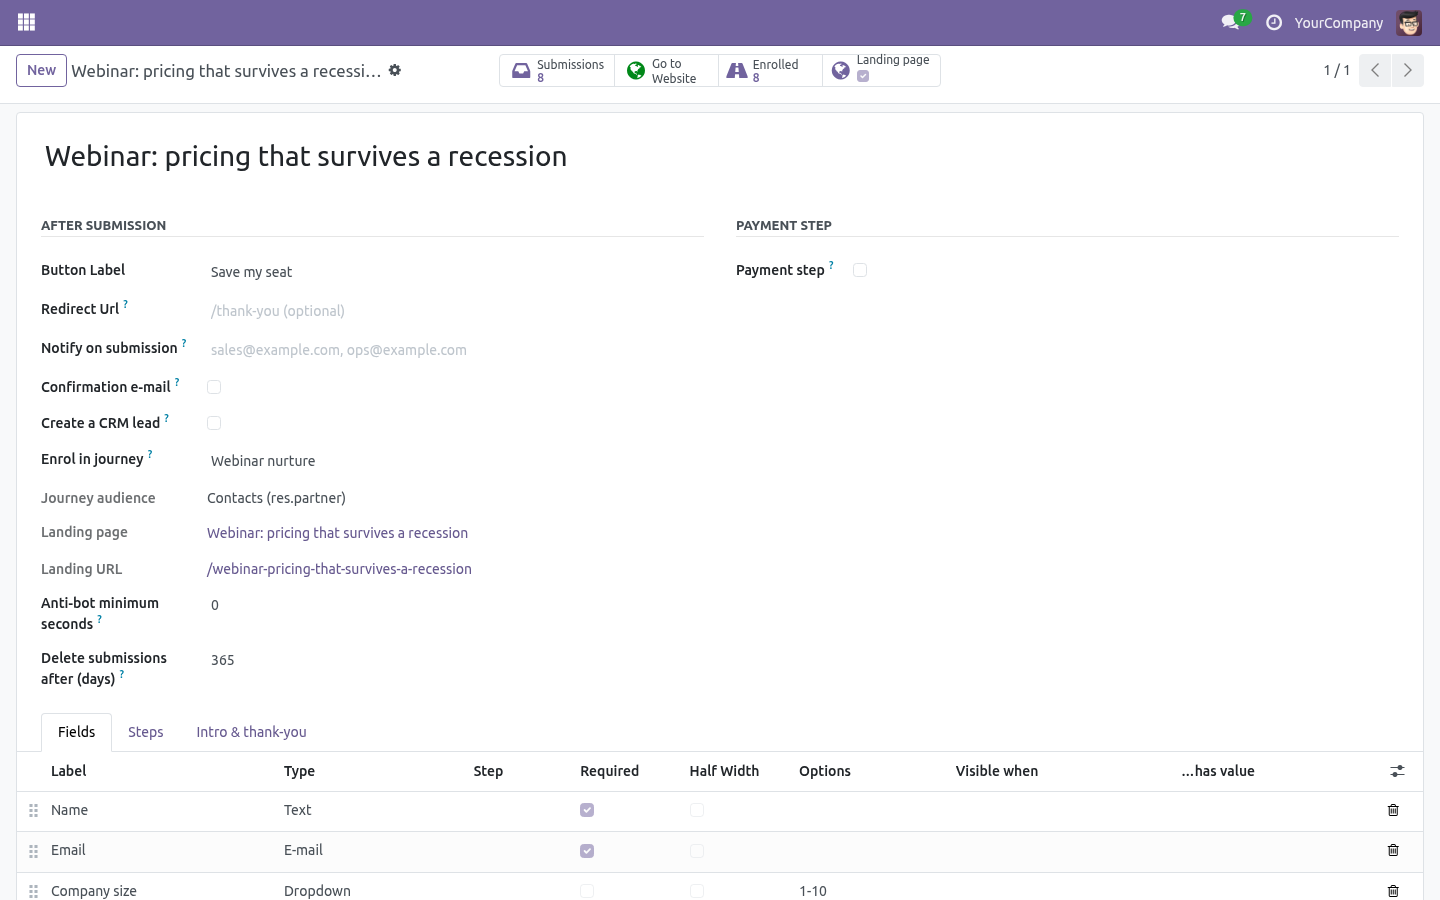Click the New button
The height and width of the screenshot is (900, 1440).
41,70
